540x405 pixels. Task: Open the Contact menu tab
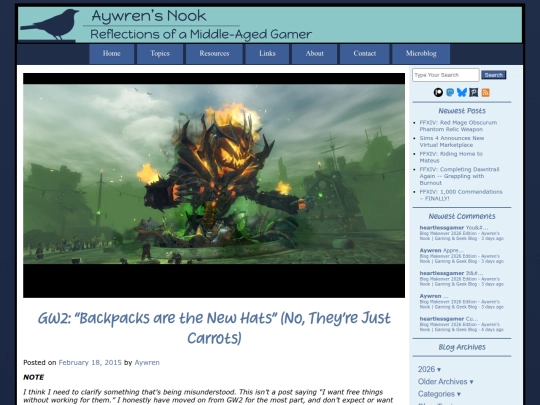pyautogui.click(x=364, y=54)
